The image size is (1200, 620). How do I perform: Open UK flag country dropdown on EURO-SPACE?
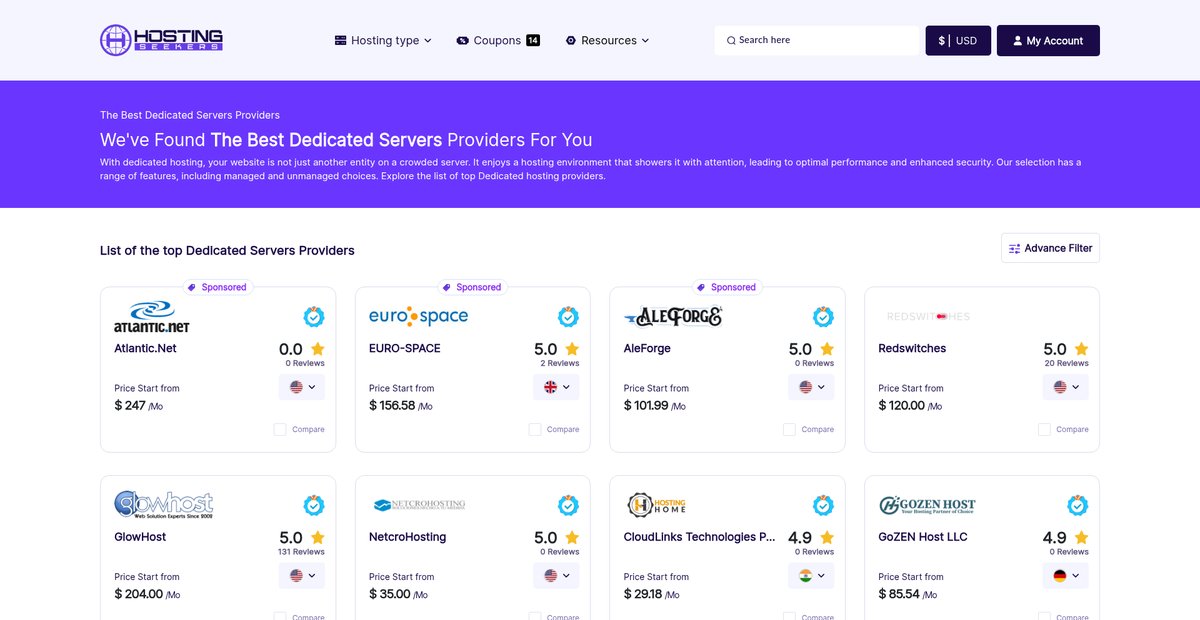tap(556, 387)
